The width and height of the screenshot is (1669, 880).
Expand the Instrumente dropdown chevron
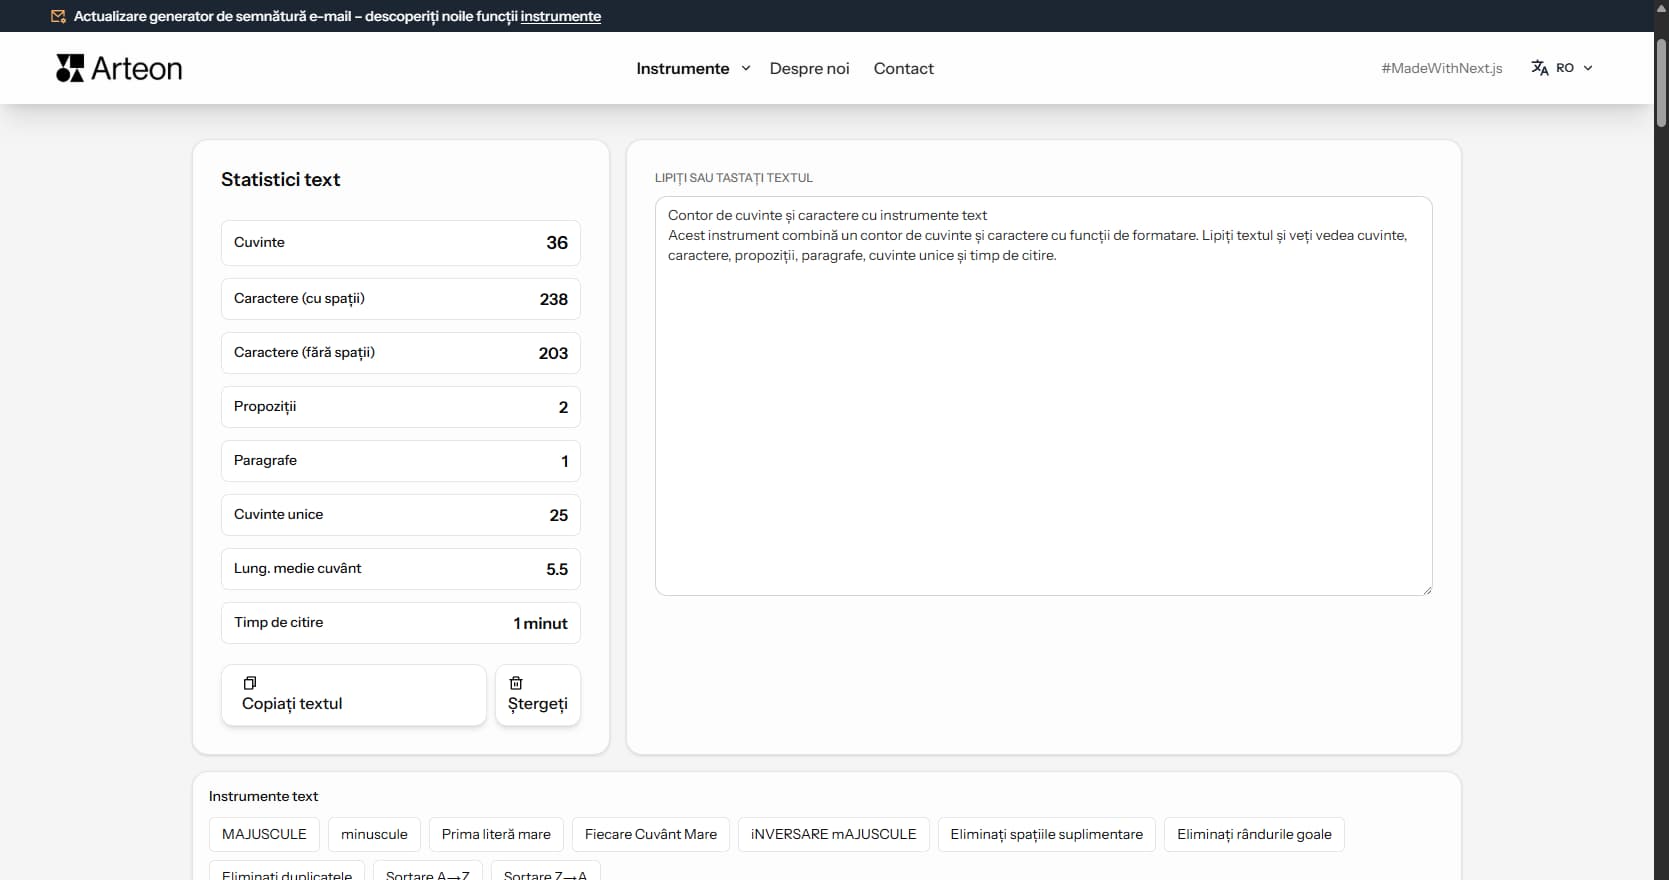(x=745, y=68)
